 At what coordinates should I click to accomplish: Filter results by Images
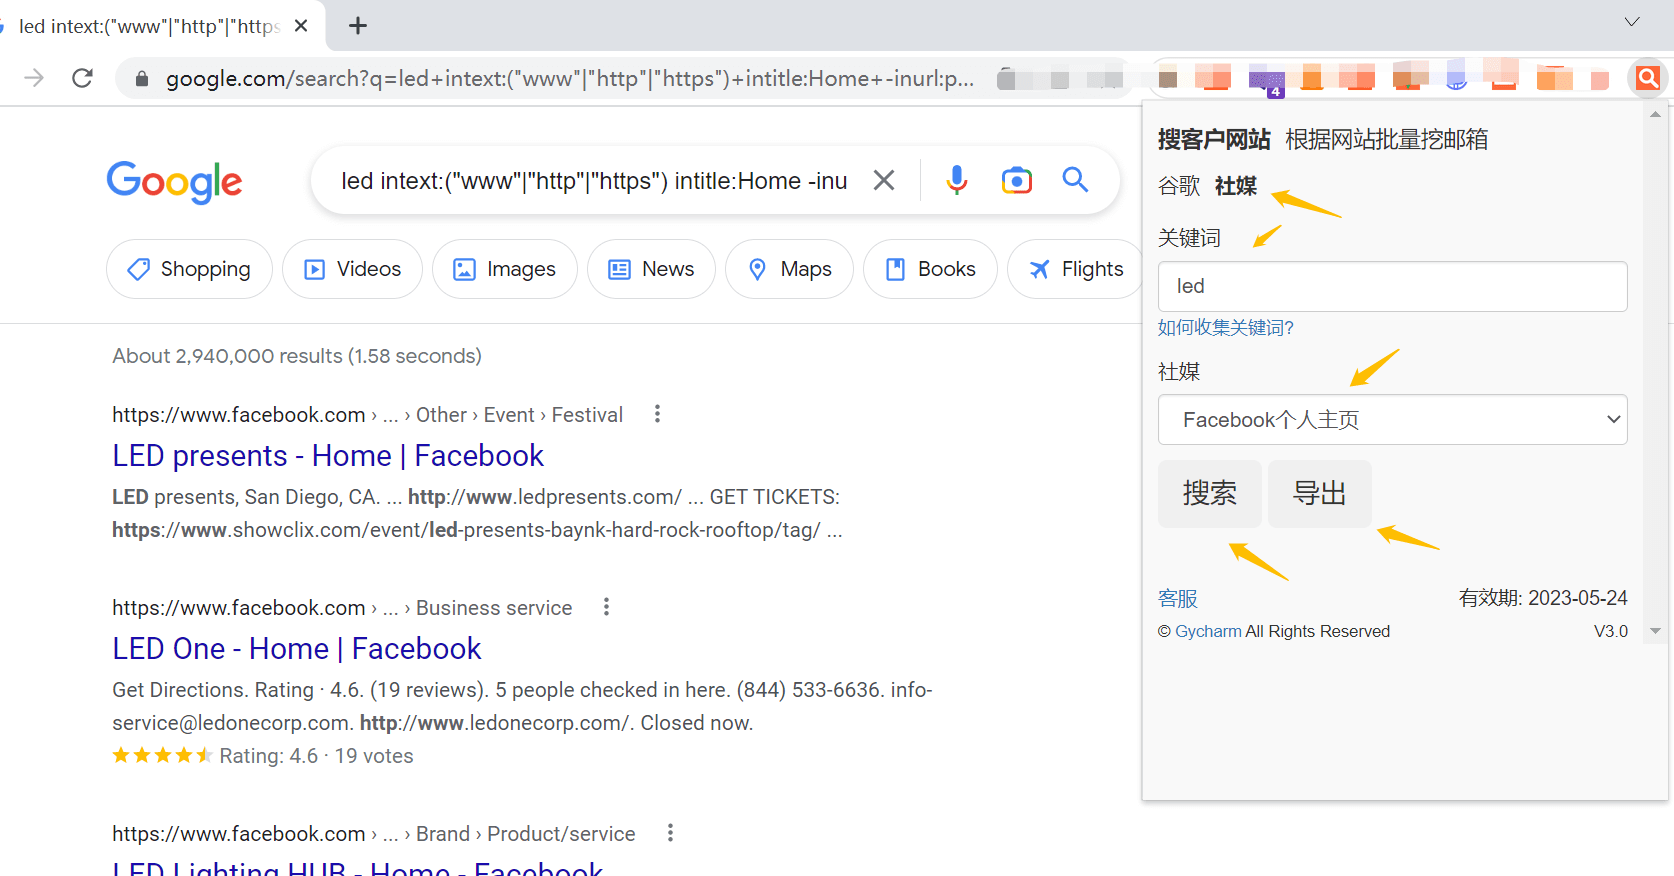tap(505, 269)
